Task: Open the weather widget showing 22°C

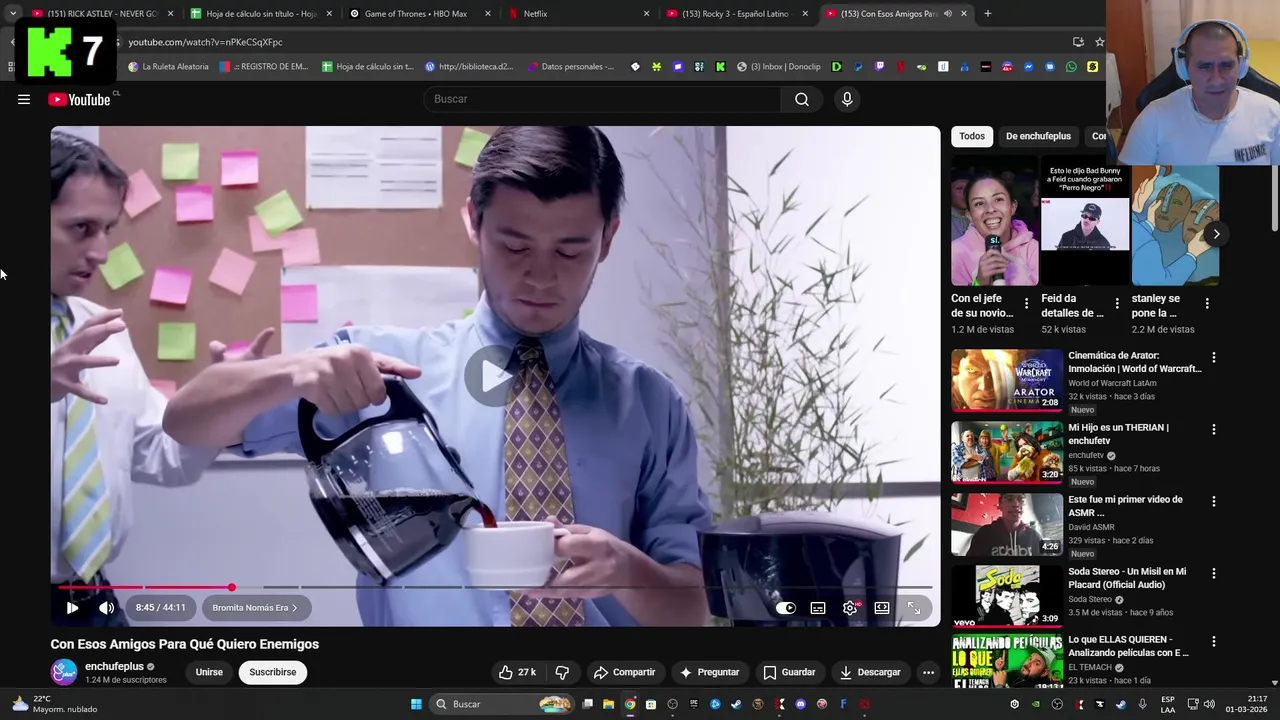Action: coord(55,704)
